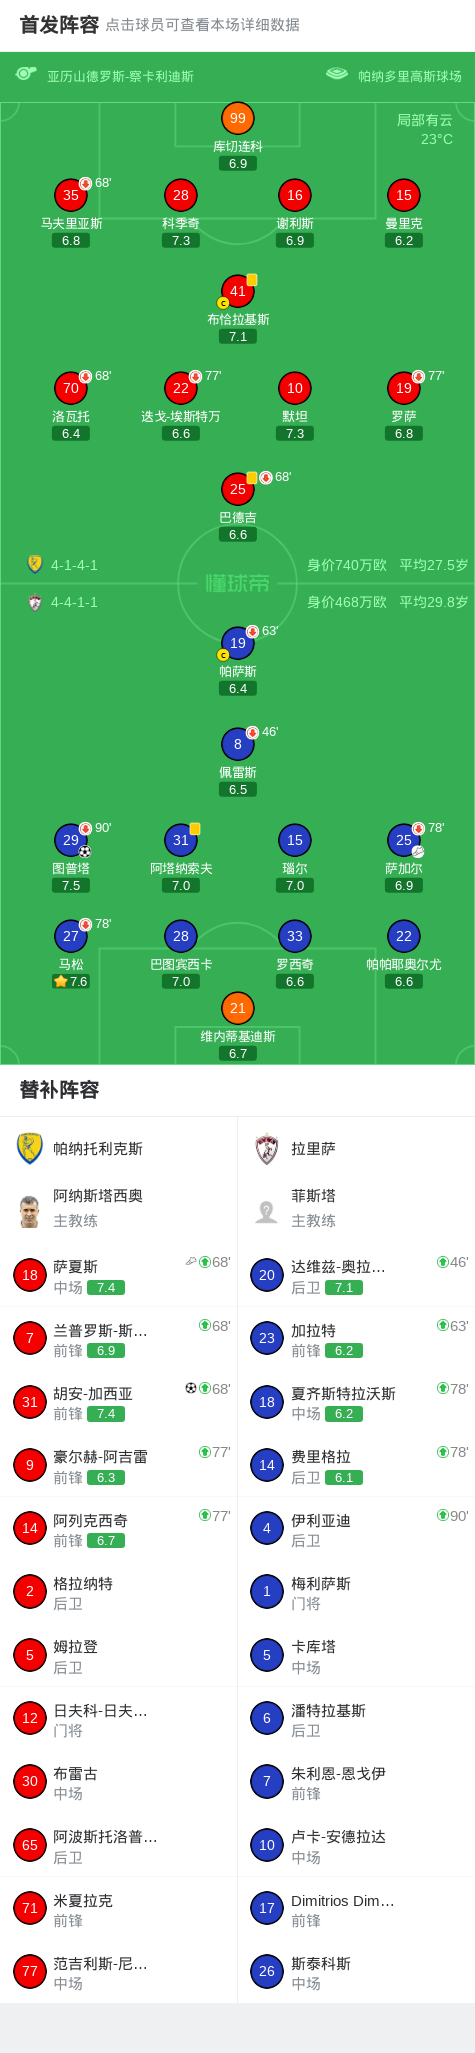This screenshot has width=475, height=2053.
Task: Select player 41 布恰拉基斯 captain icon
Action: [223, 303]
